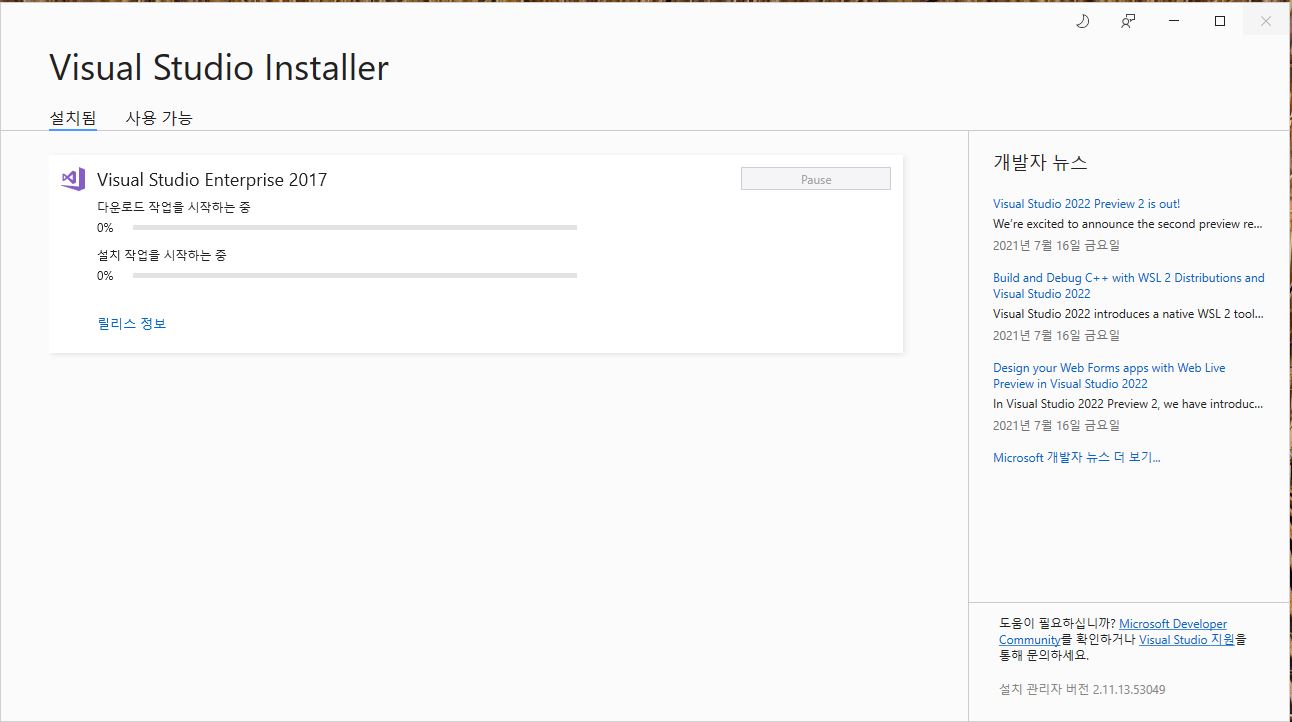
Task: Select 'In Visual Studio 2022 Preview 2' summary
Action: coord(1128,404)
